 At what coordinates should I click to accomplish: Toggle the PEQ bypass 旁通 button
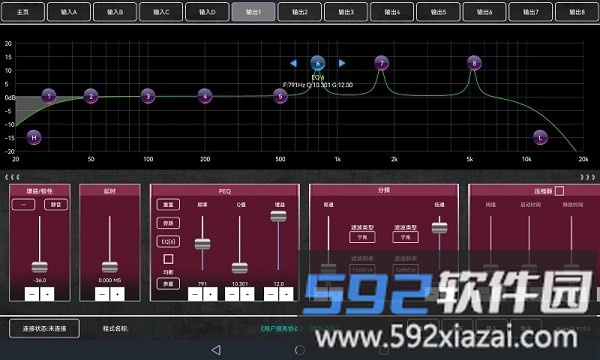coord(168,223)
